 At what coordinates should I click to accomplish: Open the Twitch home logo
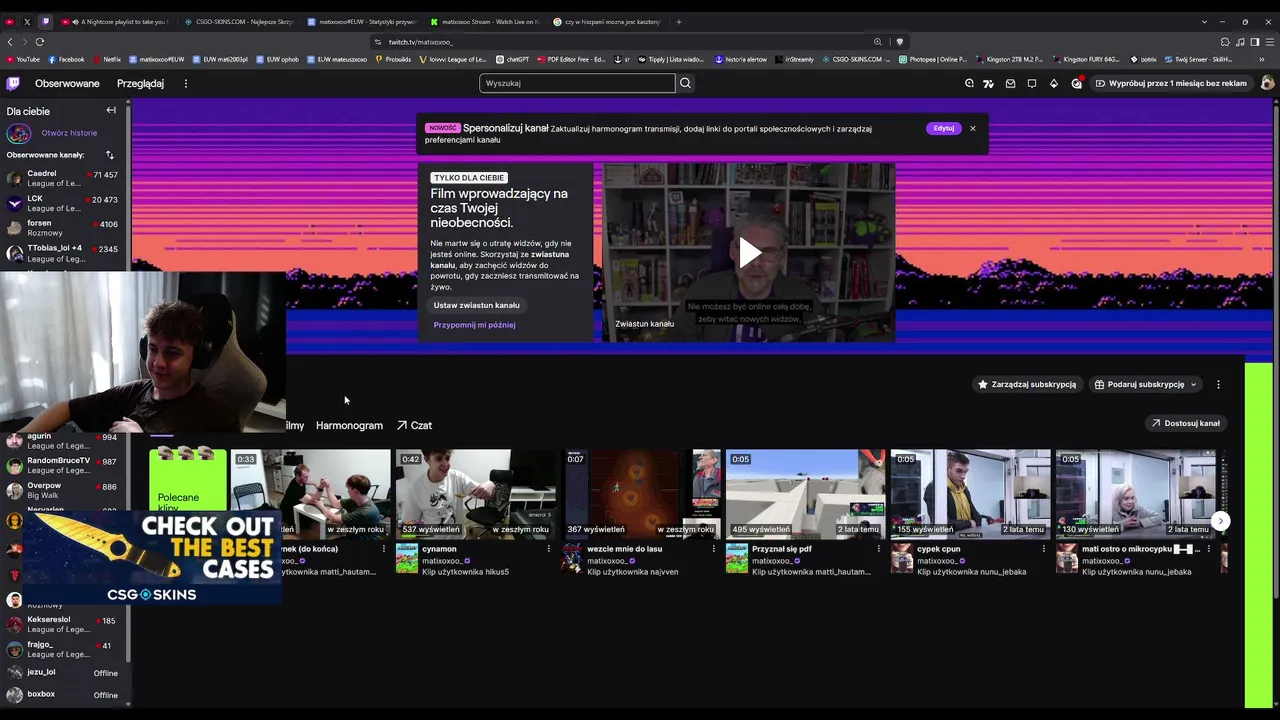13,83
